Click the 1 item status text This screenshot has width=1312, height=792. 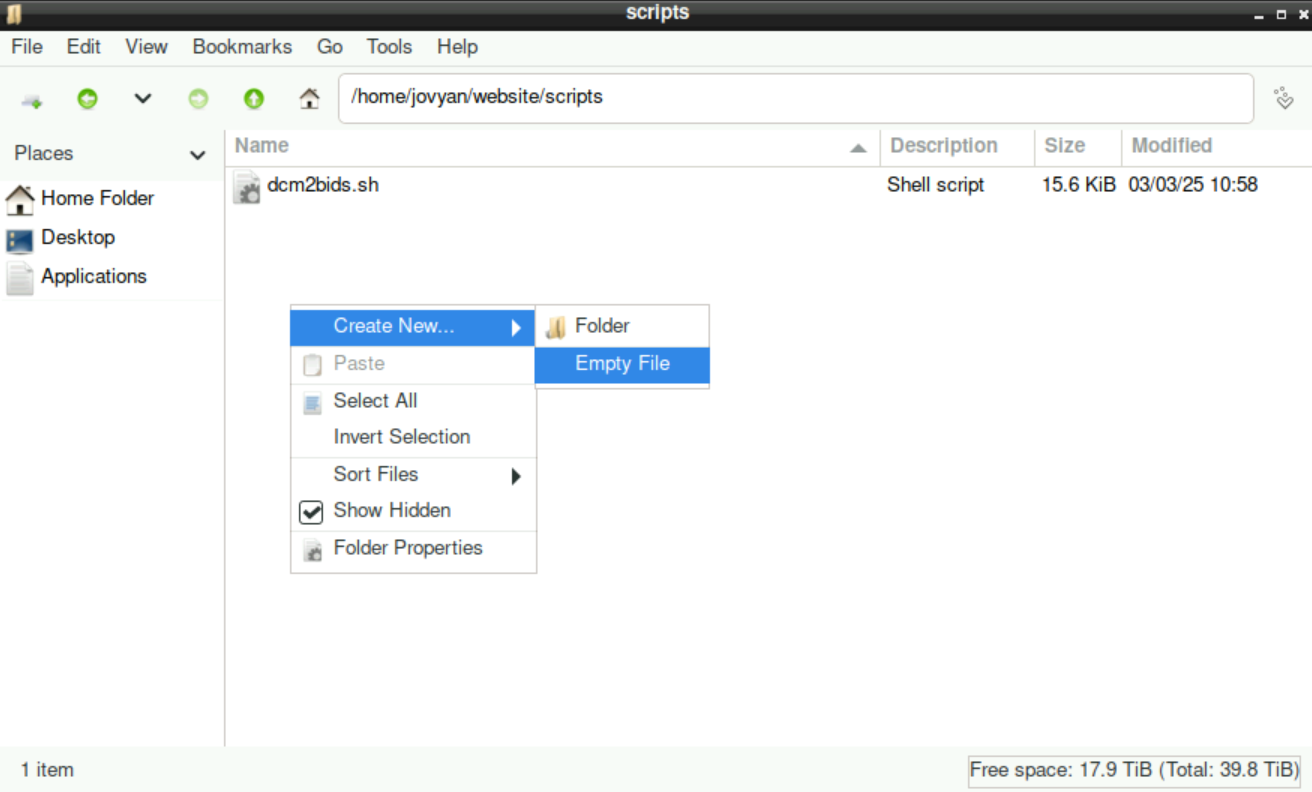click(47, 770)
